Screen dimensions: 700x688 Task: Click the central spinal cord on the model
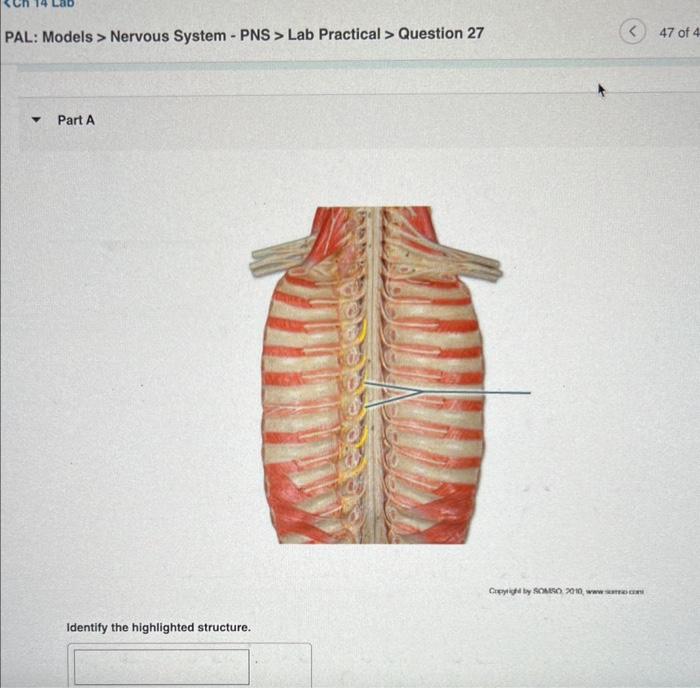(x=375, y=375)
